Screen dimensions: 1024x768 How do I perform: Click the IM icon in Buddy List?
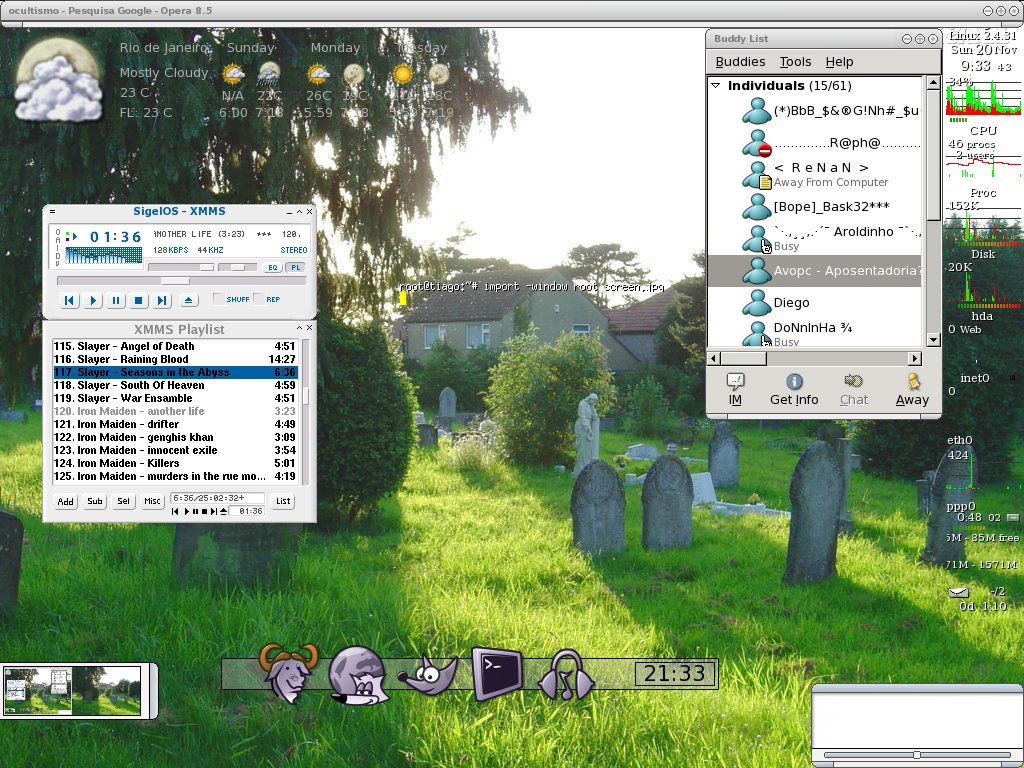(735, 390)
